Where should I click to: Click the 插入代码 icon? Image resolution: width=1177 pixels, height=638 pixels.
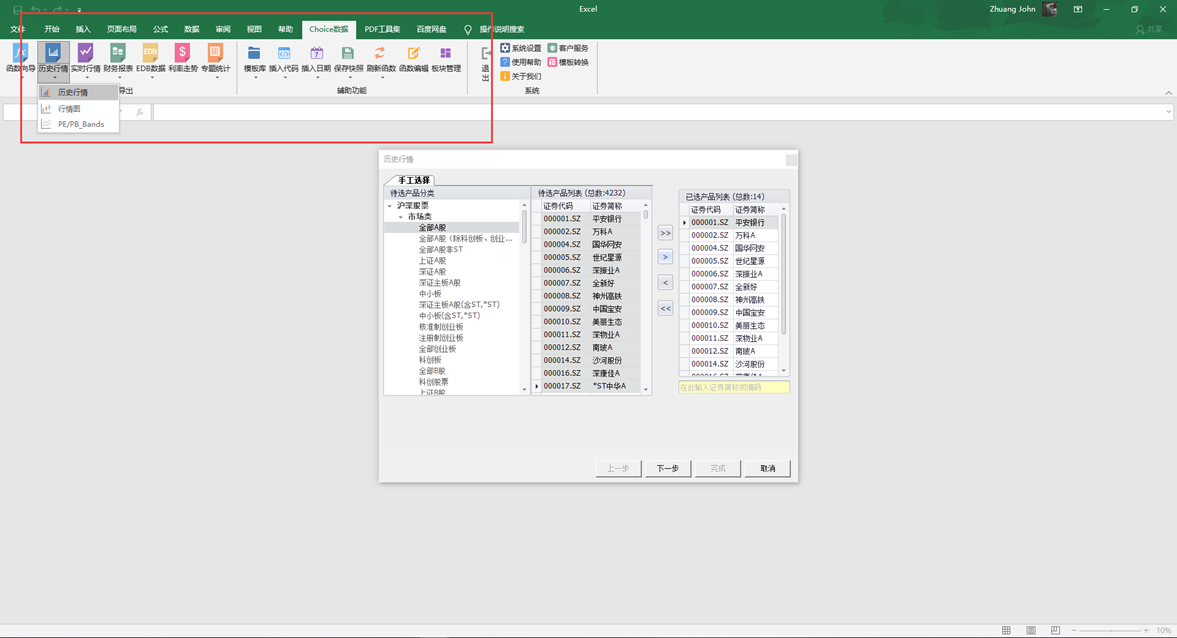click(x=284, y=53)
